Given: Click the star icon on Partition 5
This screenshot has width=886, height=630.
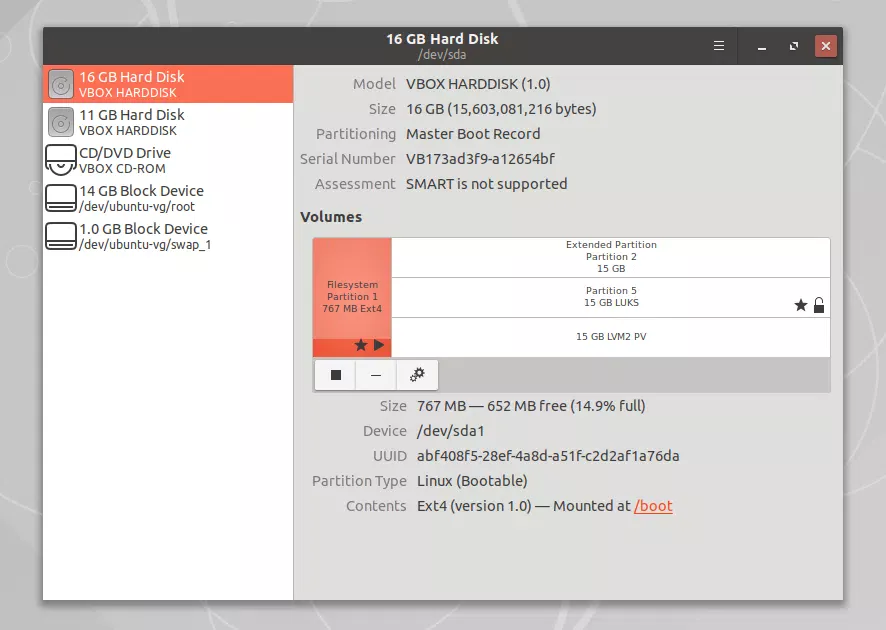Looking at the screenshot, I should click(x=800, y=305).
